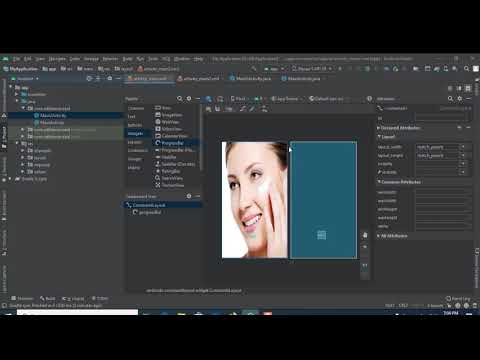Expand the drawable folder in Project tree
The width and height of the screenshot is (480, 360).
(x=23, y=151)
